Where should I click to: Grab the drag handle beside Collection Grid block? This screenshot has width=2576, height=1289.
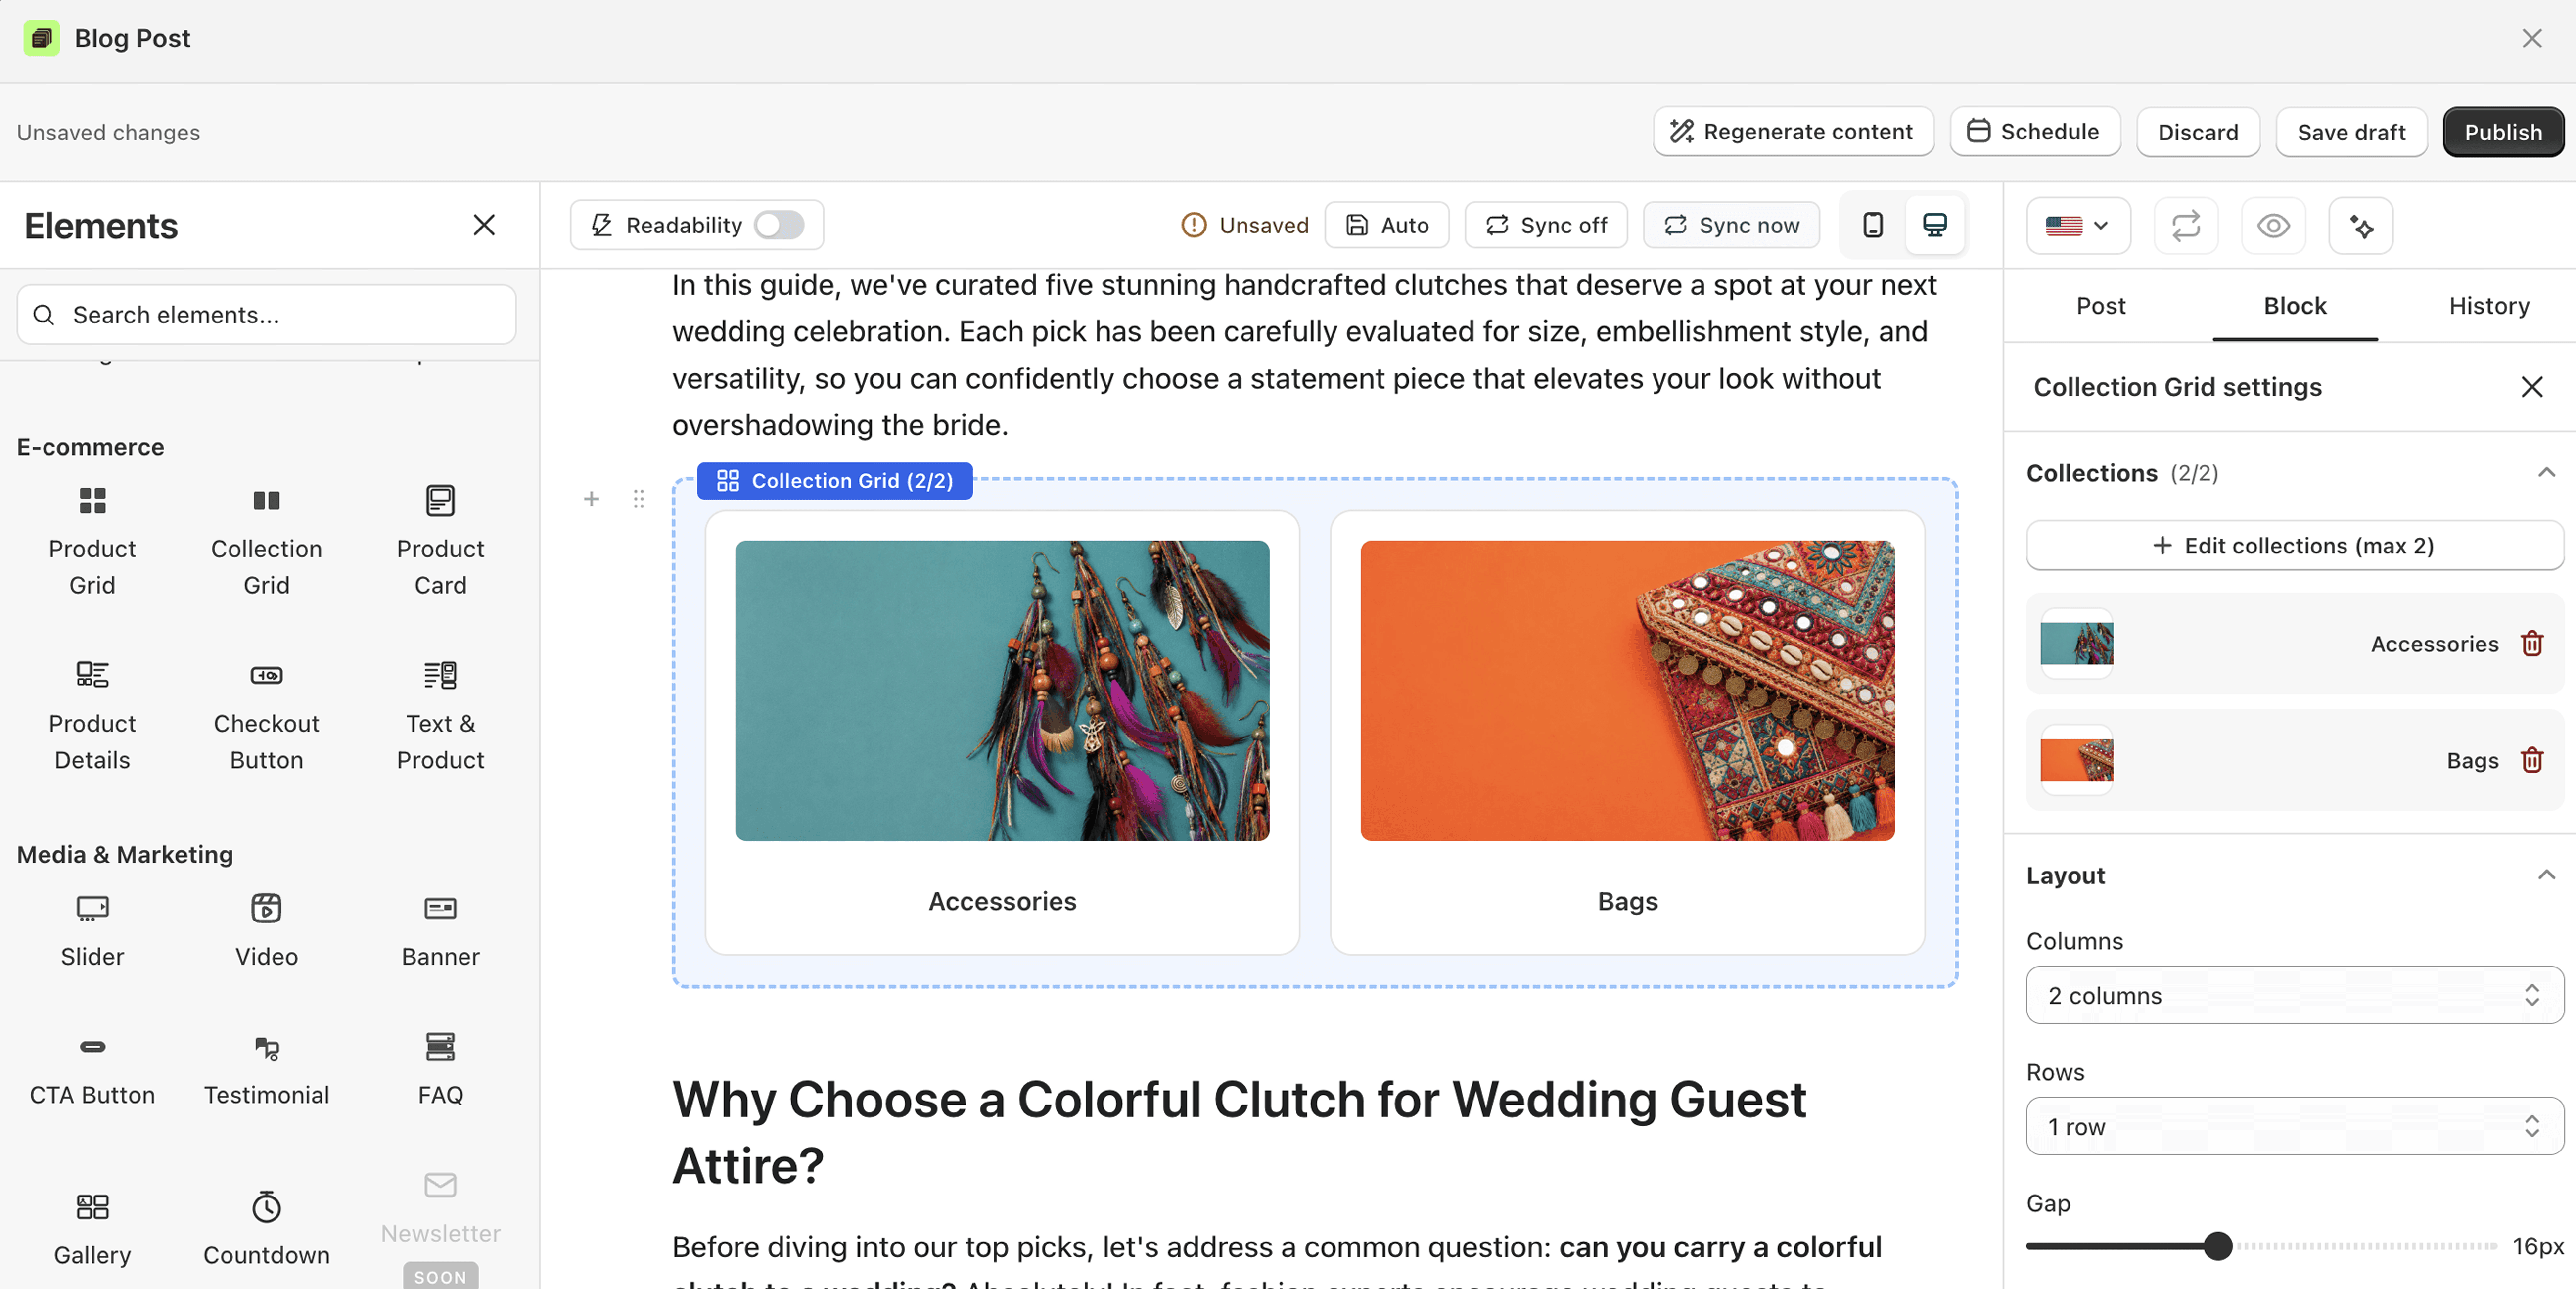[x=639, y=499]
